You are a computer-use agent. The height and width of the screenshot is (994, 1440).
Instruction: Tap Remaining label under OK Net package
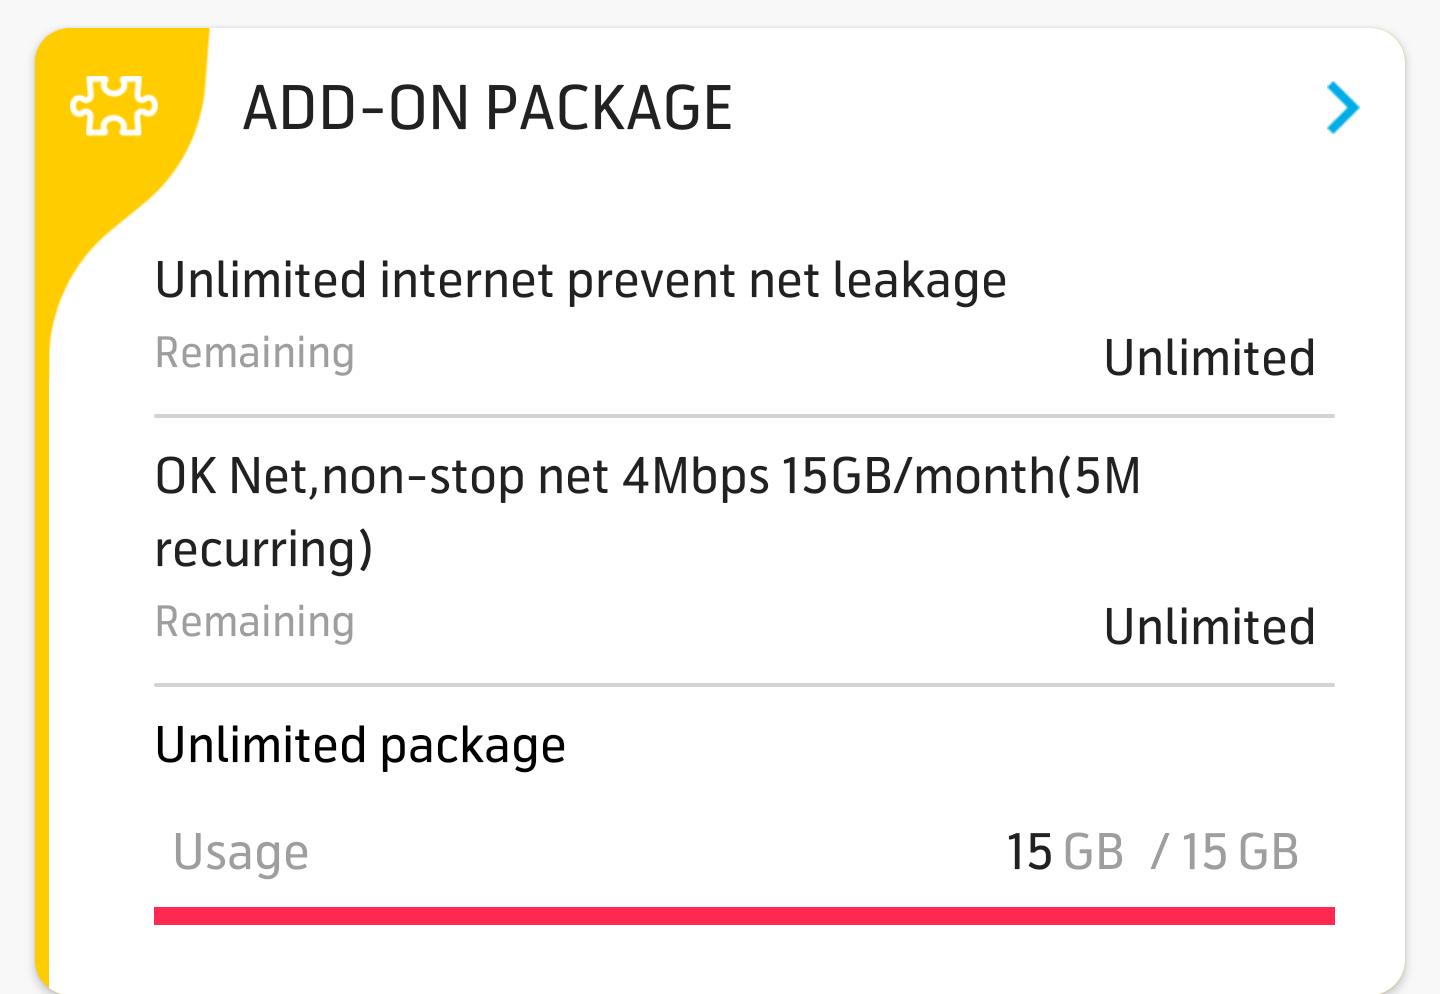[255, 622]
